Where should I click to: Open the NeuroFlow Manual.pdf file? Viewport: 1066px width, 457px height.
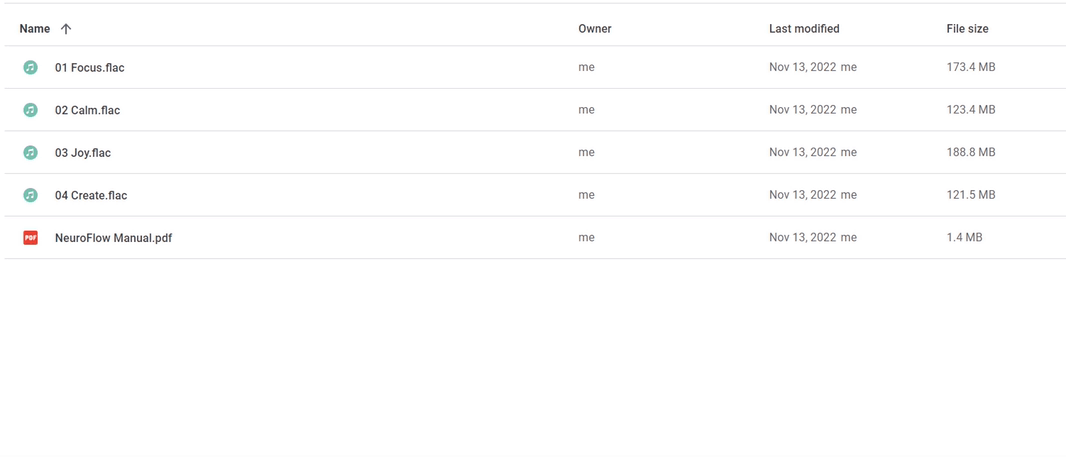point(114,238)
